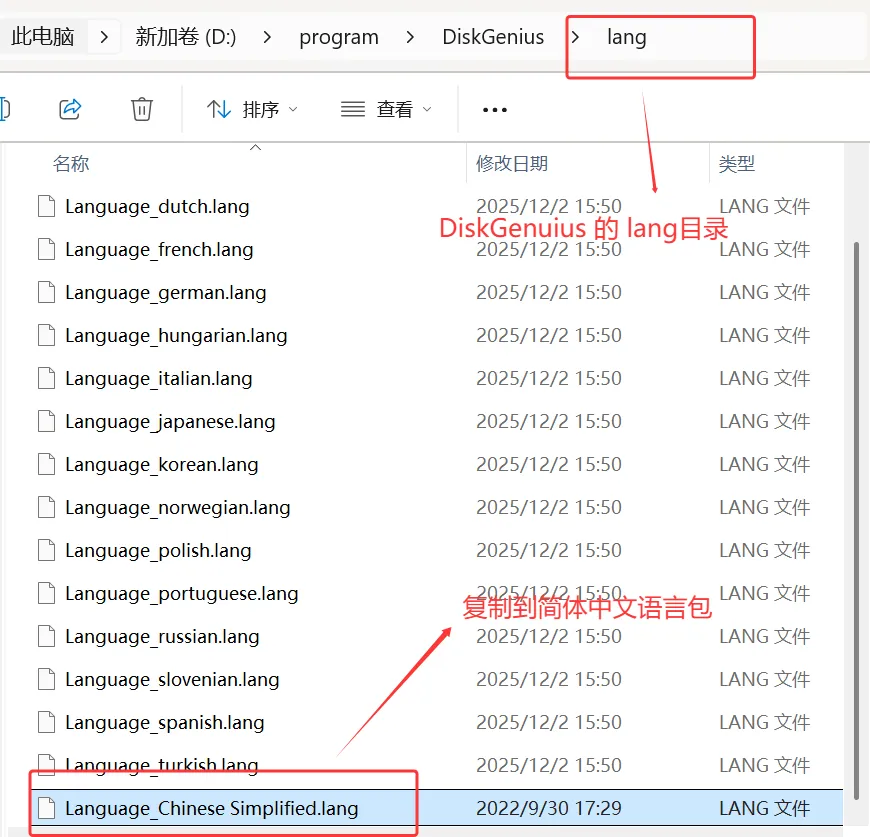Viewport: 870px width, 837px height.
Task: Go to DiskGenius folder in breadcrumb
Action: click(493, 37)
